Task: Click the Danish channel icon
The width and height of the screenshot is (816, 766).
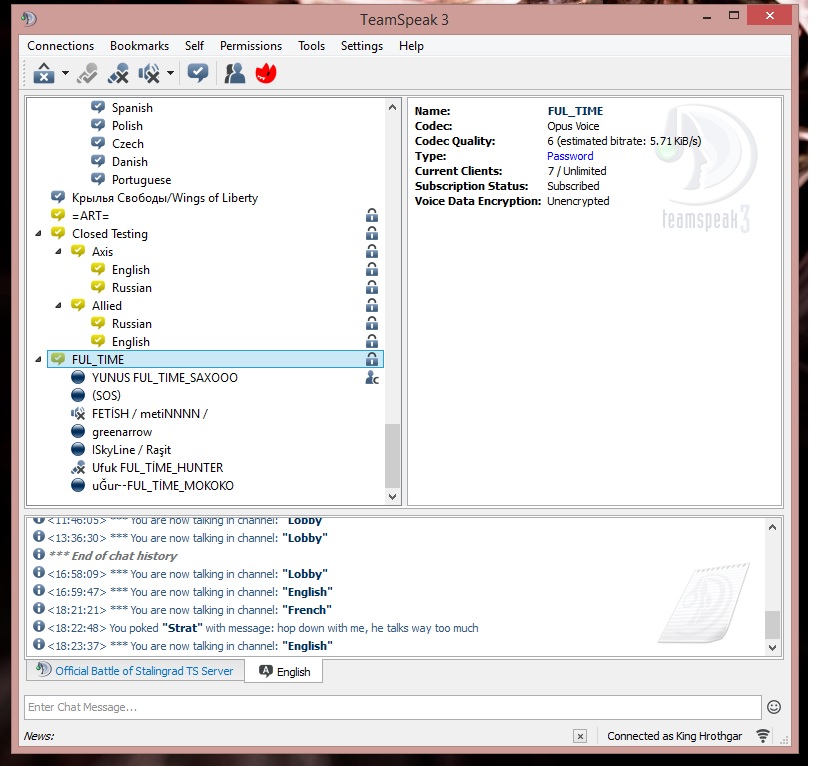Action: click(x=98, y=161)
